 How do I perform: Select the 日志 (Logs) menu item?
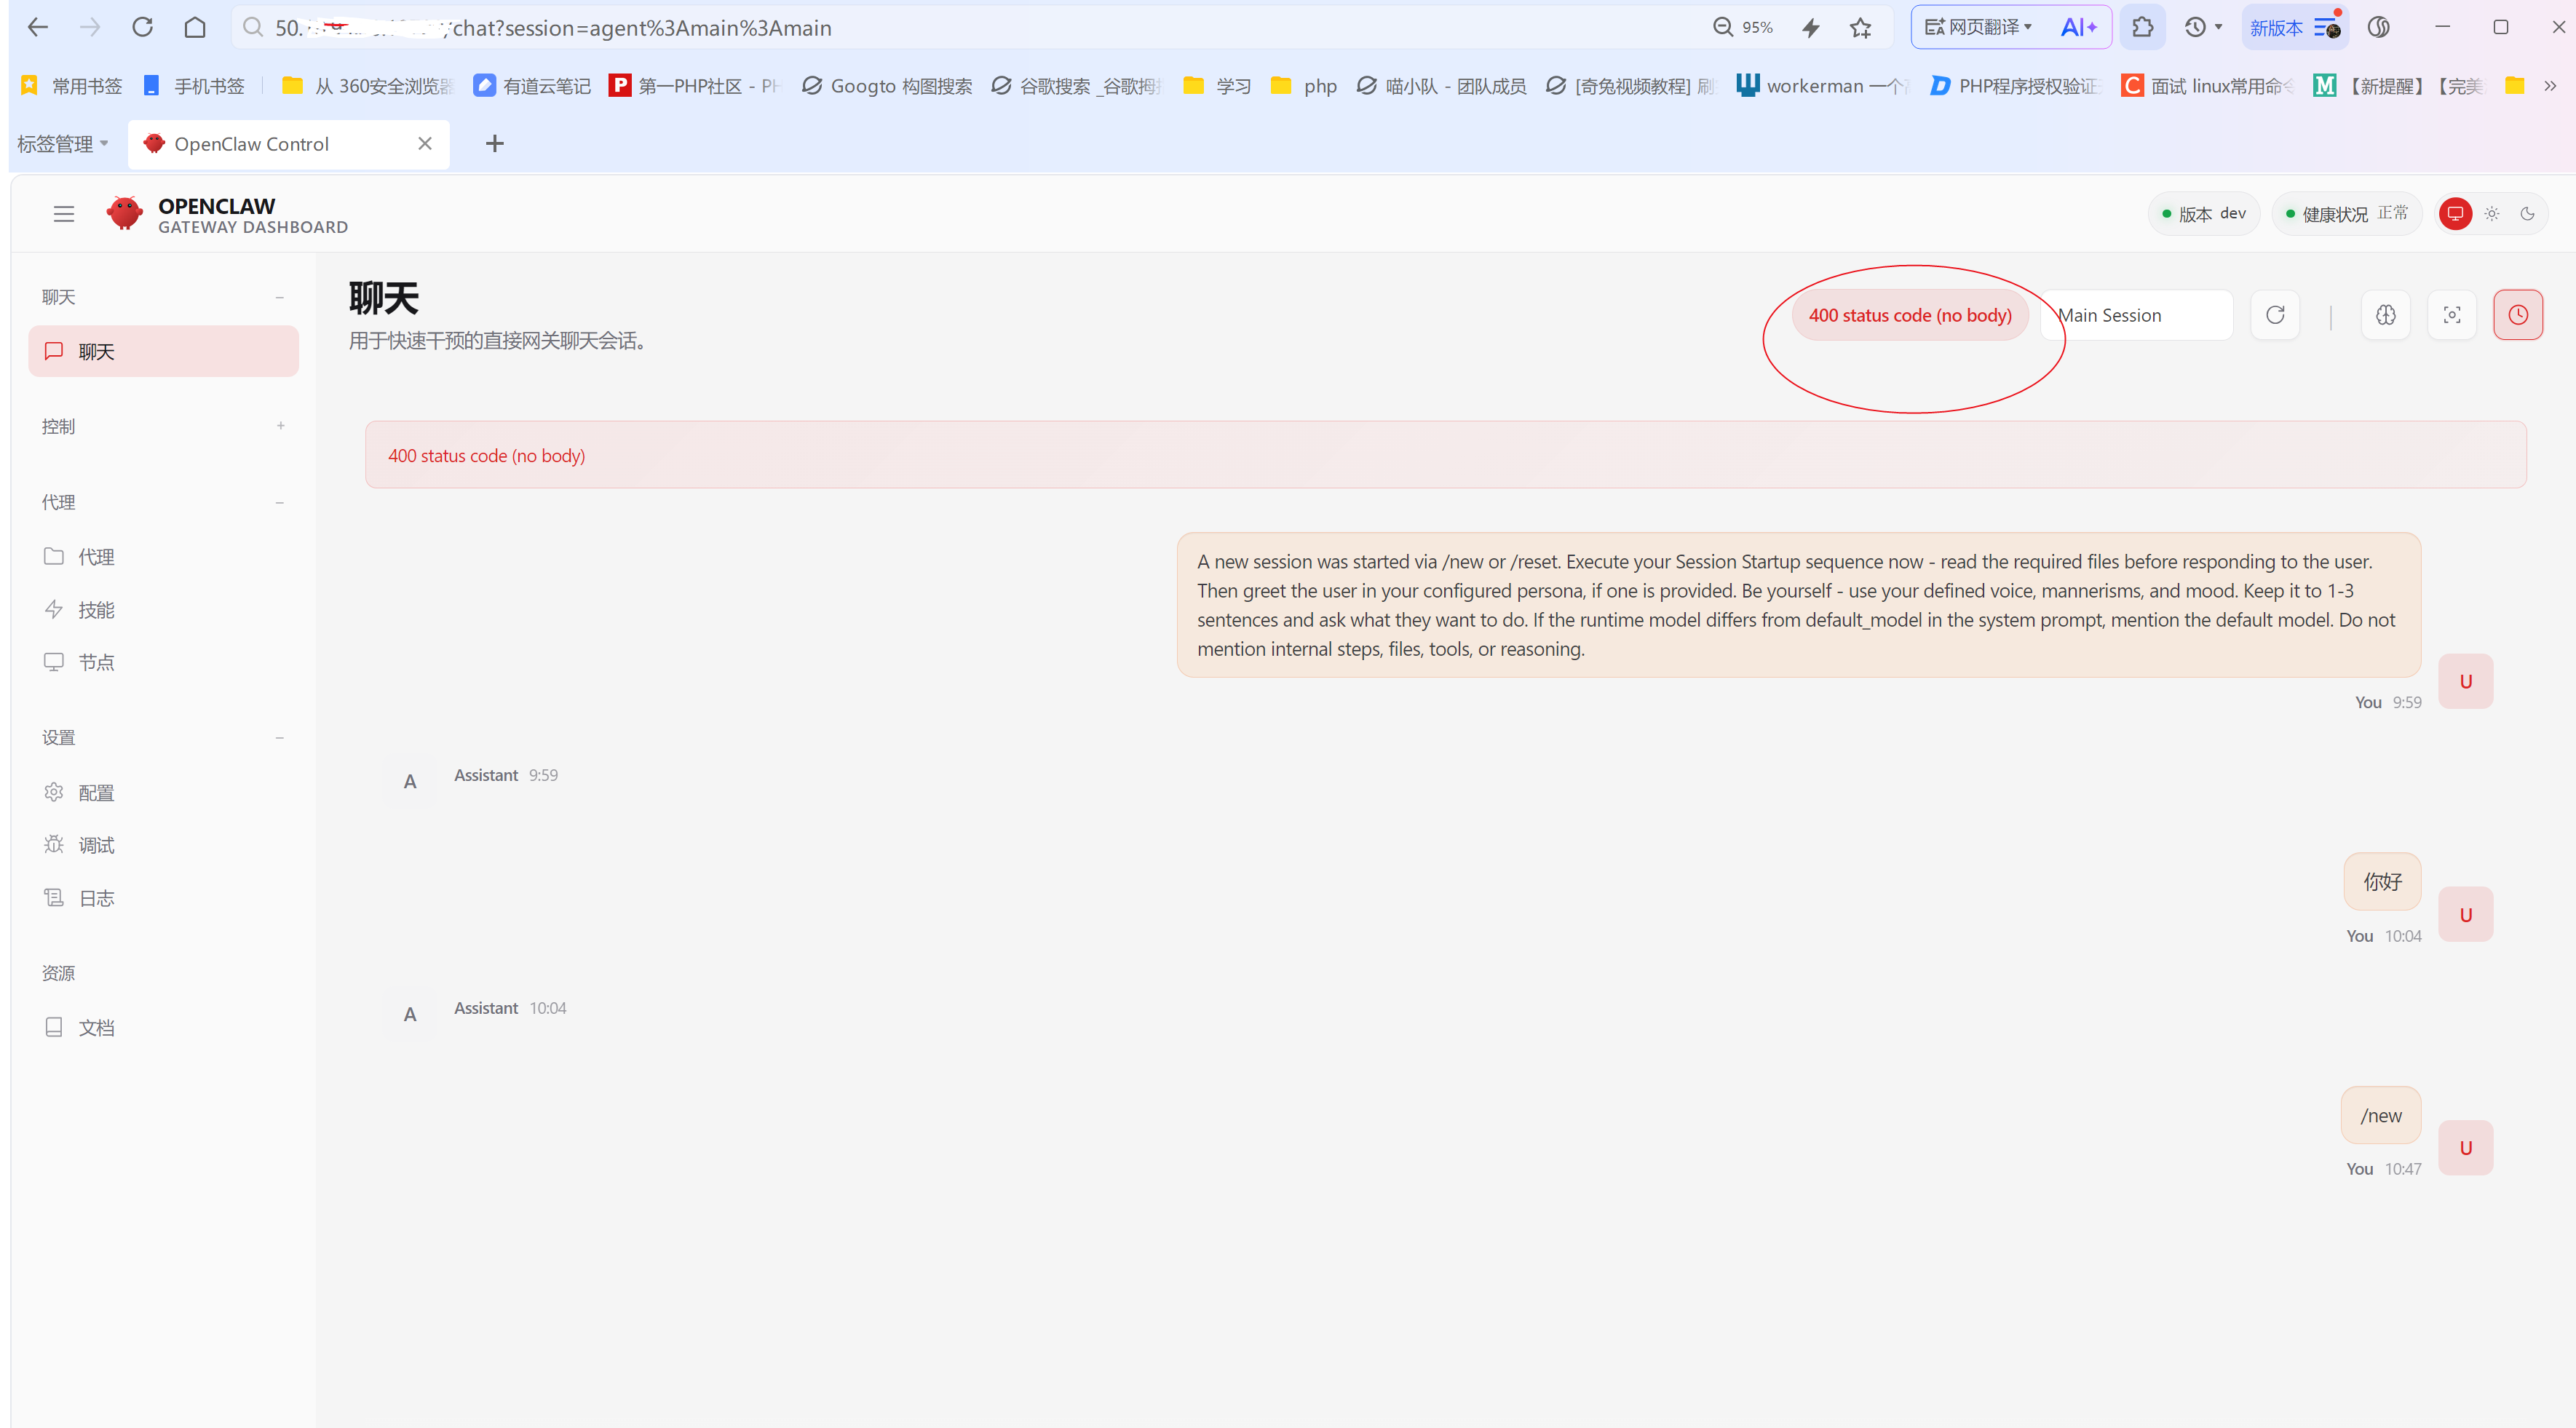(96, 899)
